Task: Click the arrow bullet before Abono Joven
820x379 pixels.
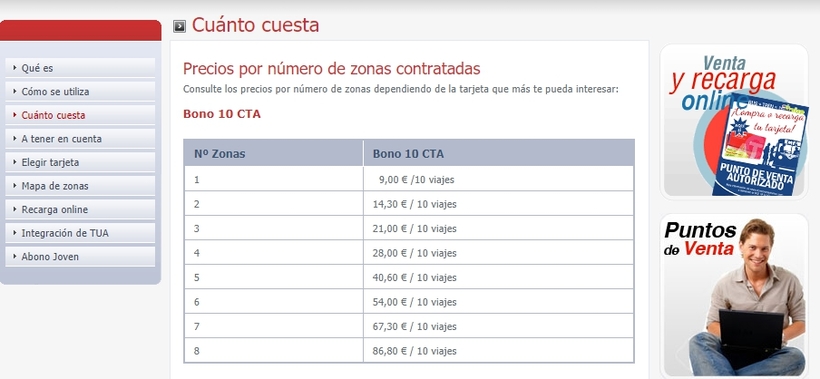Action: click(15, 256)
